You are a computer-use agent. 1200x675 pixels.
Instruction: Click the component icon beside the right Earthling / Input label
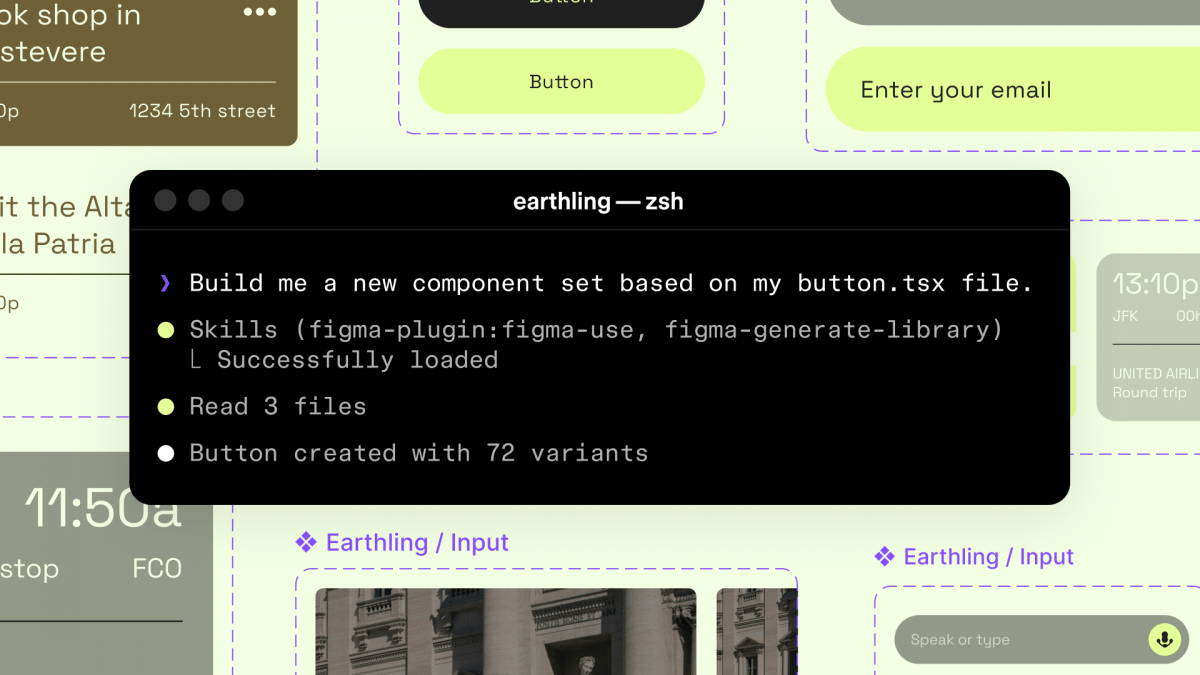click(x=884, y=557)
